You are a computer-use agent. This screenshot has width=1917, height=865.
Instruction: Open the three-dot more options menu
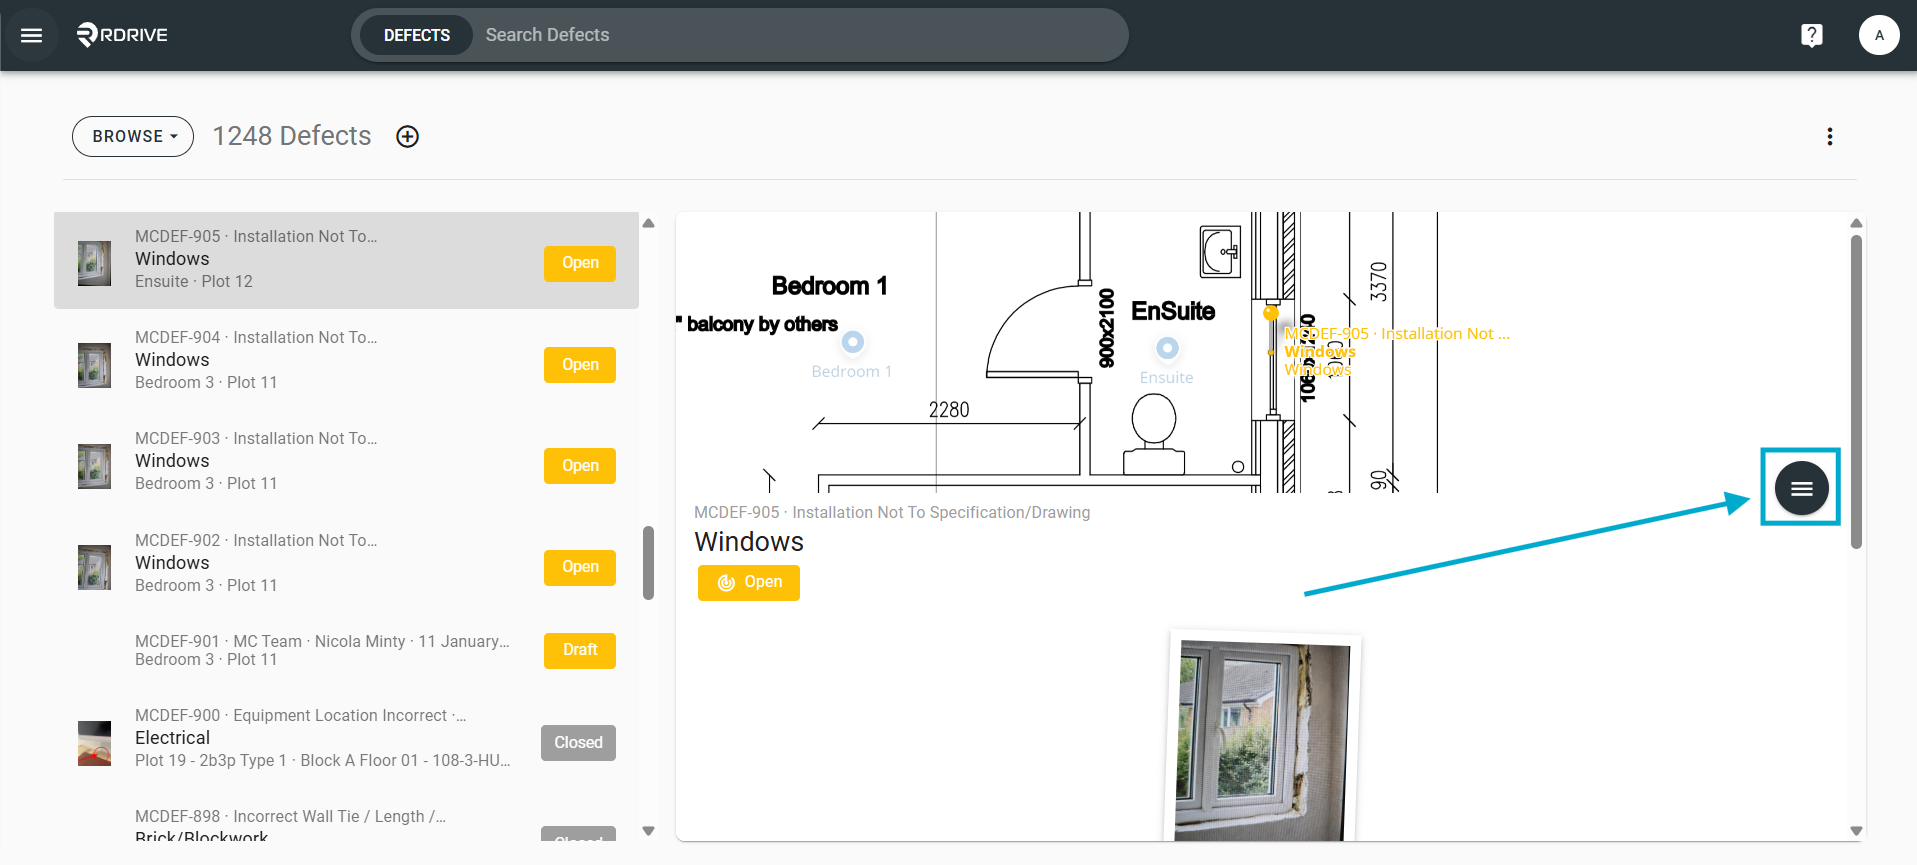pos(1830,136)
